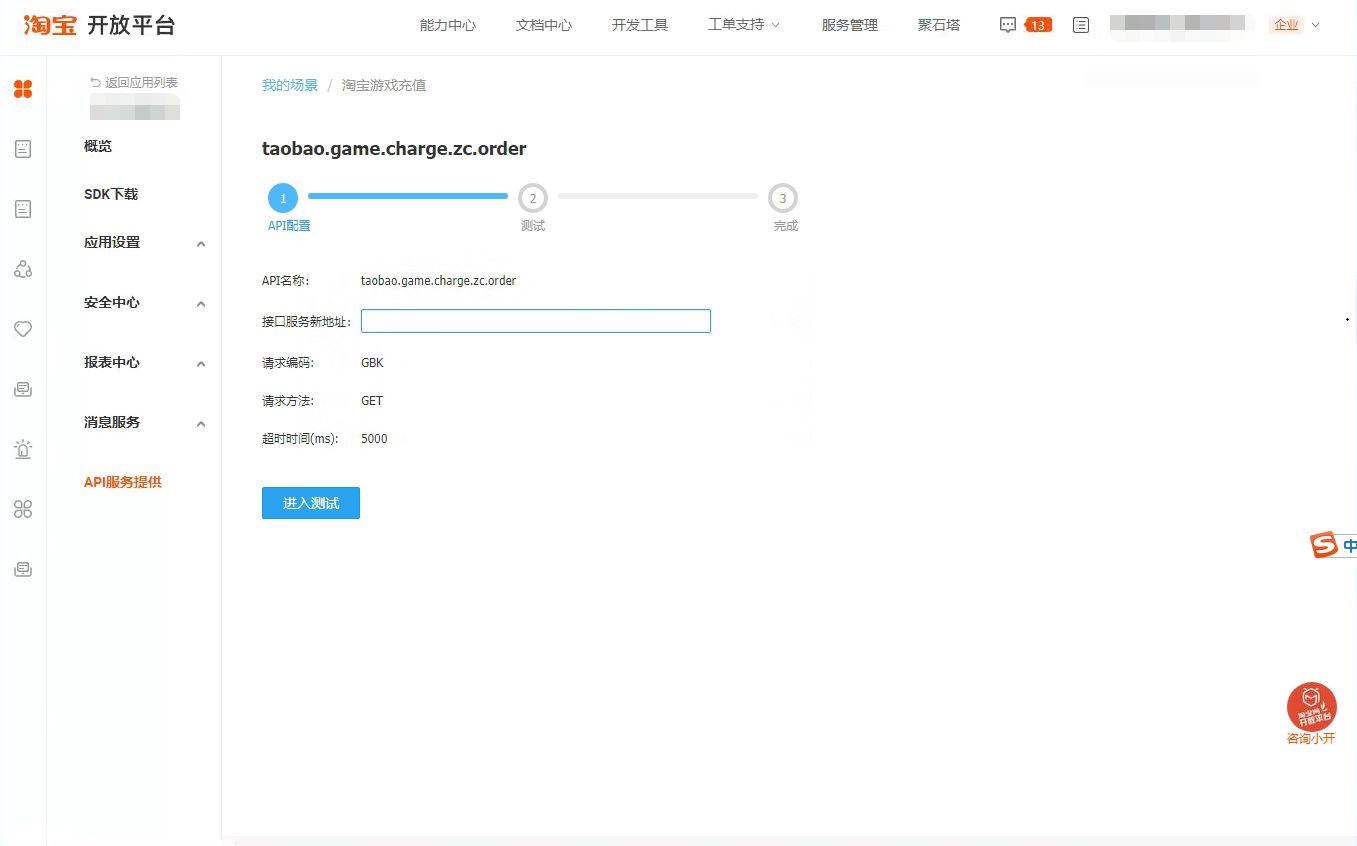Click the return arrow icon beside 返回应用列表
Viewport: 1357px width, 846px height.
click(x=96, y=82)
